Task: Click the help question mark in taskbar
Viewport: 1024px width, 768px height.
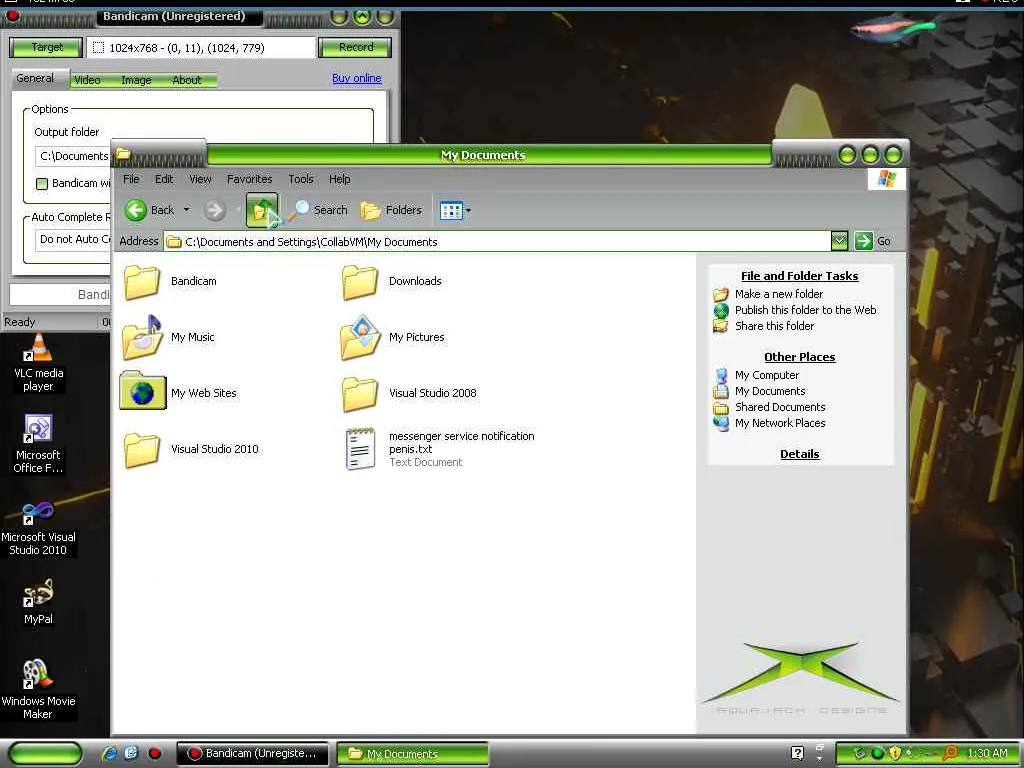Action: click(x=797, y=753)
